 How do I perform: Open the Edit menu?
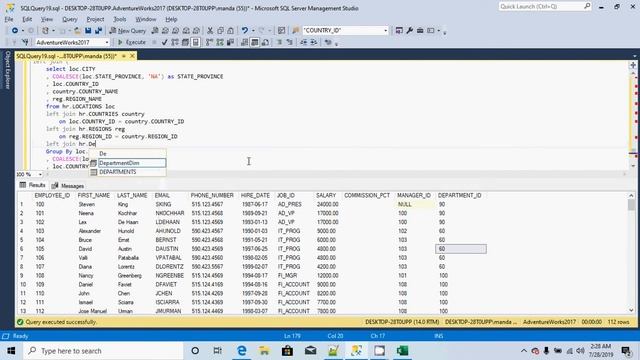coord(27,19)
